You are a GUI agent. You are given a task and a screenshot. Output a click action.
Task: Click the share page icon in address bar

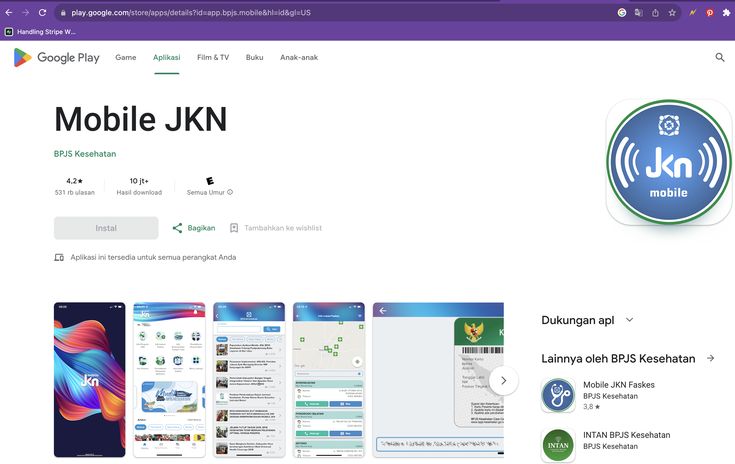655,13
